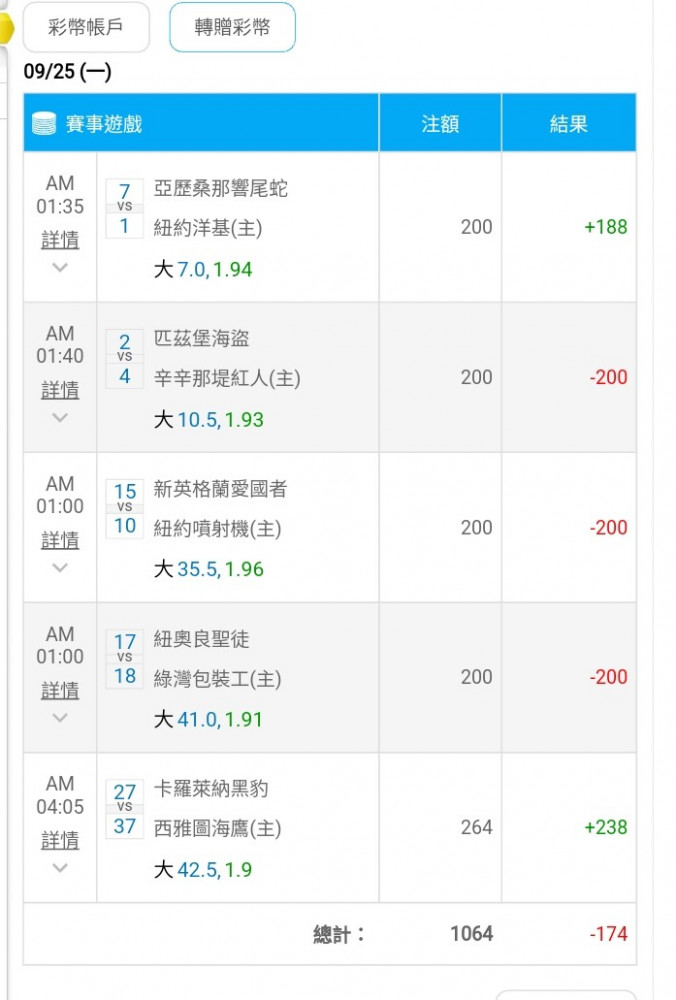The width and height of the screenshot is (676, 1000).
Task: Select the 7 vs 1 score box
Action: 124,208
